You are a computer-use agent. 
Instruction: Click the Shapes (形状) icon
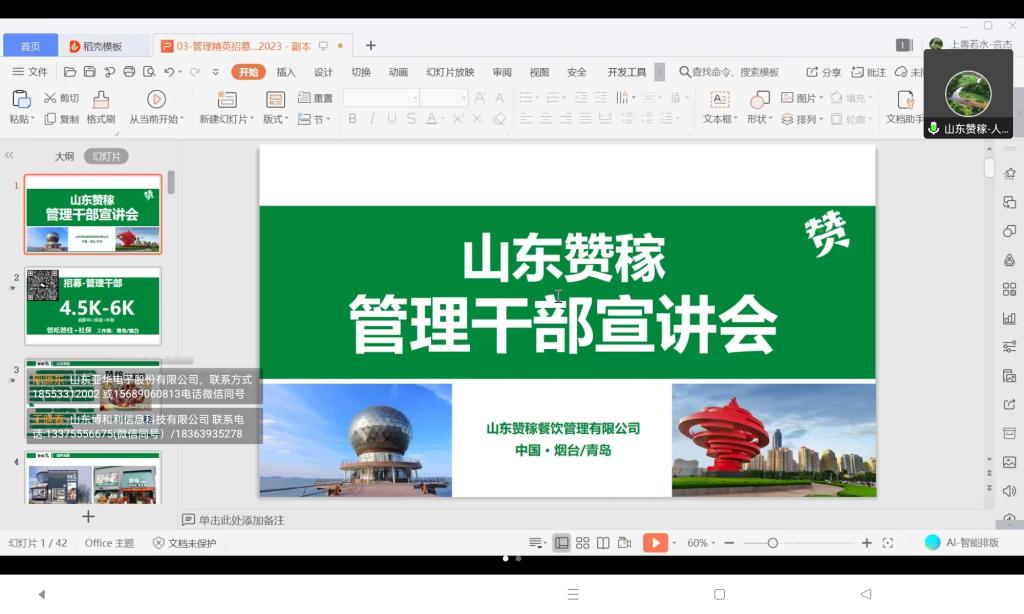(x=759, y=99)
